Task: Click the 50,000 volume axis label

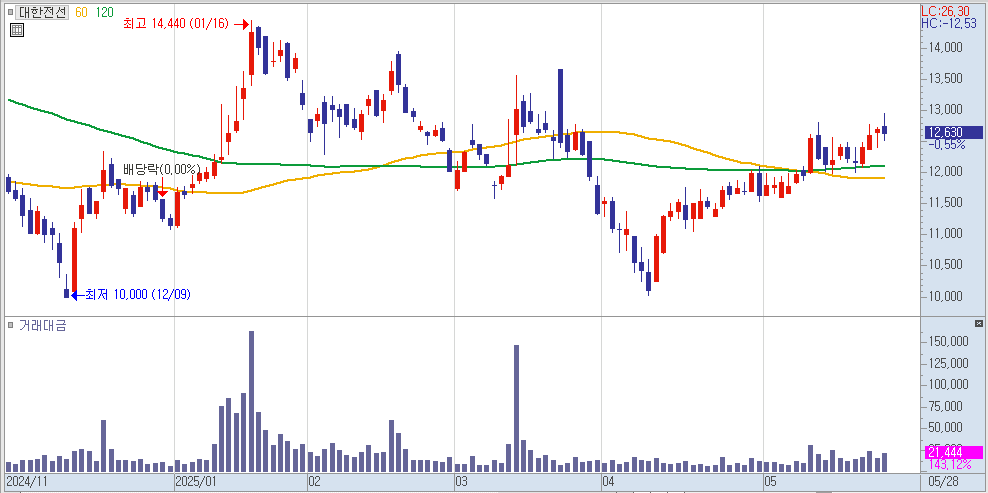Action: [x=947, y=428]
